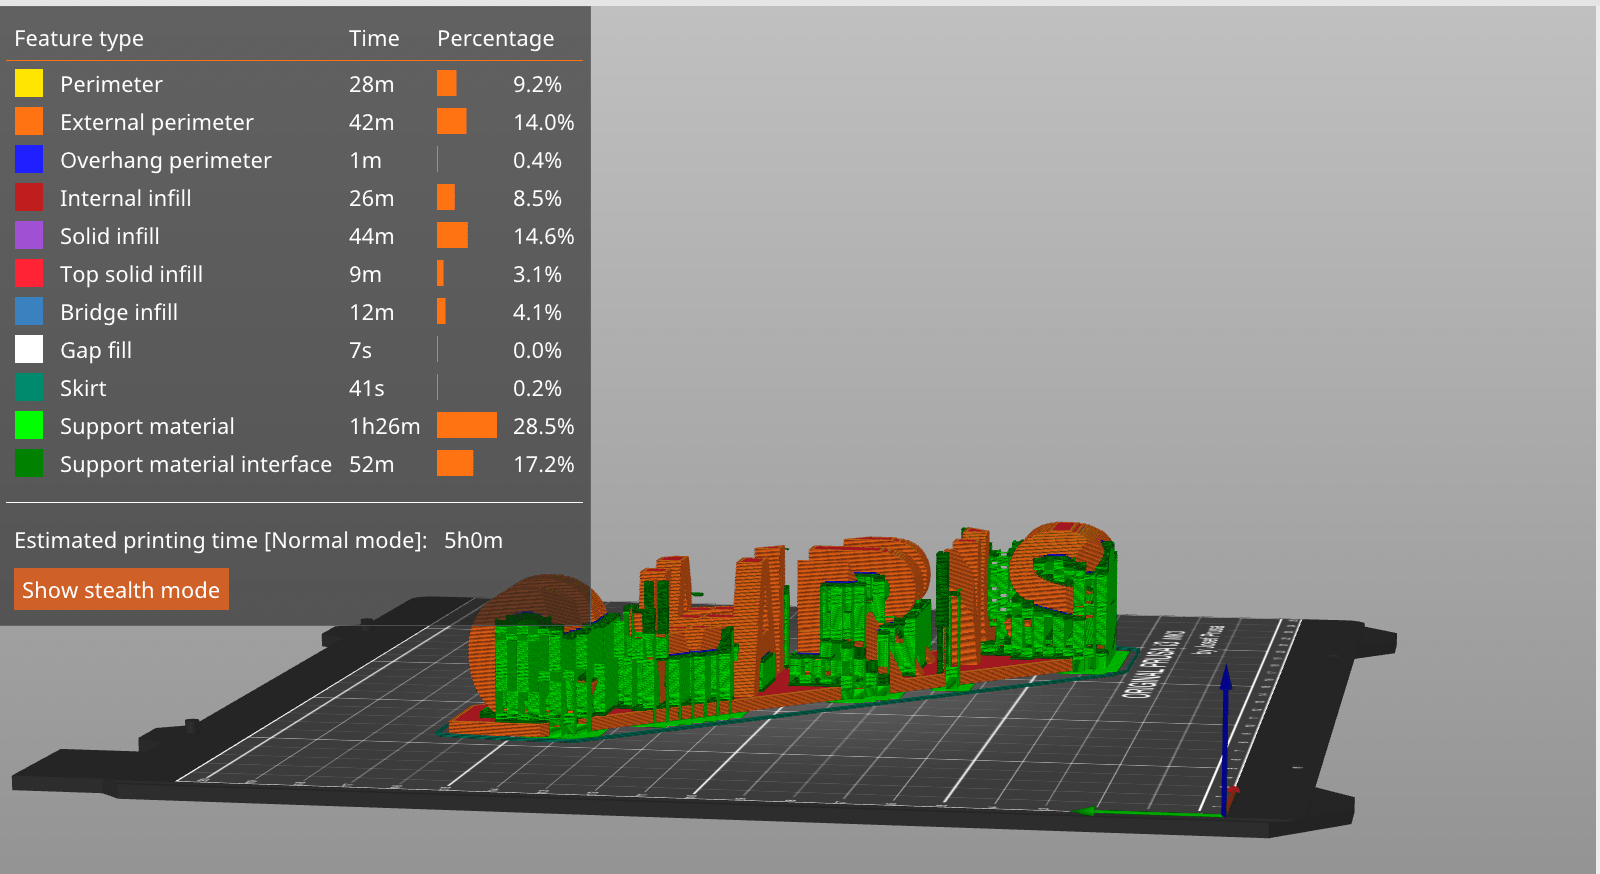The width and height of the screenshot is (1600, 874).
Task: Click the 7s gap fill time
Action: point(361,350)
